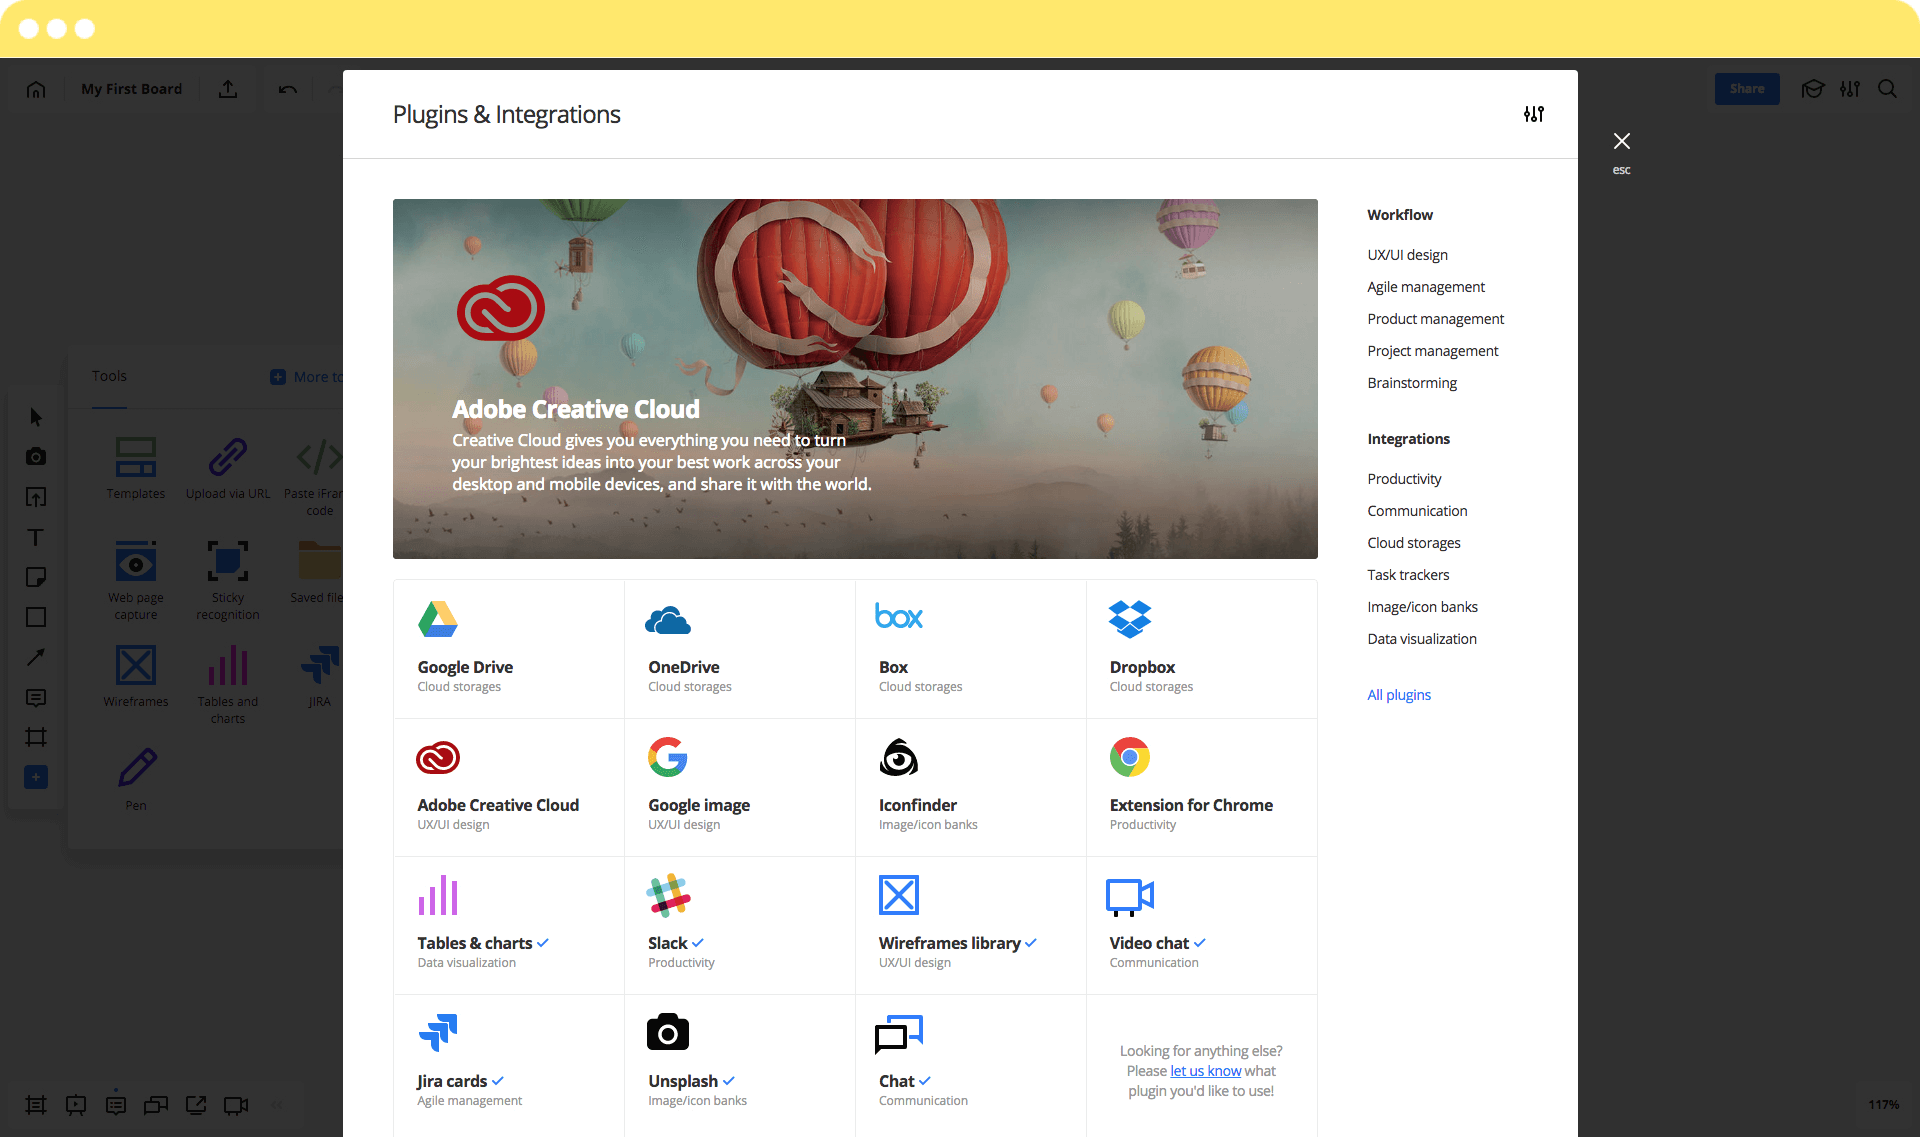Click the blue plus more-tools button

point(36,777)
